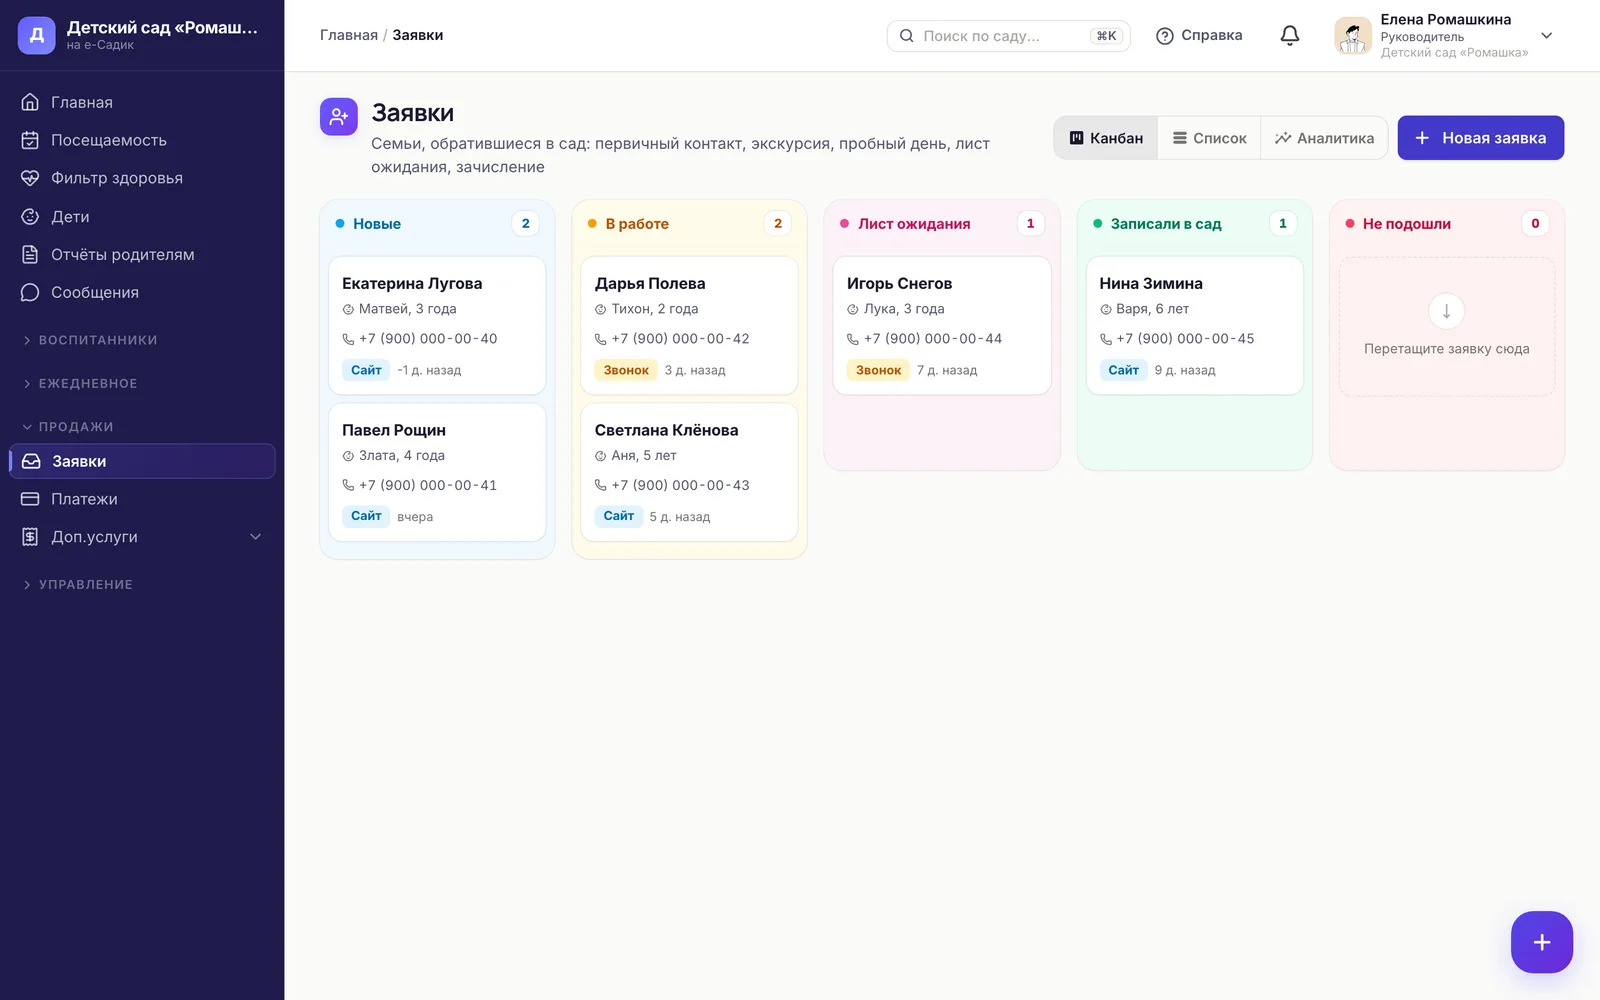The width and height of the screenshot is (1600, 1000).
Task: Expand the ЕЖЕДНЕВНОЕ sidebar section
Action: pos(80,383)
